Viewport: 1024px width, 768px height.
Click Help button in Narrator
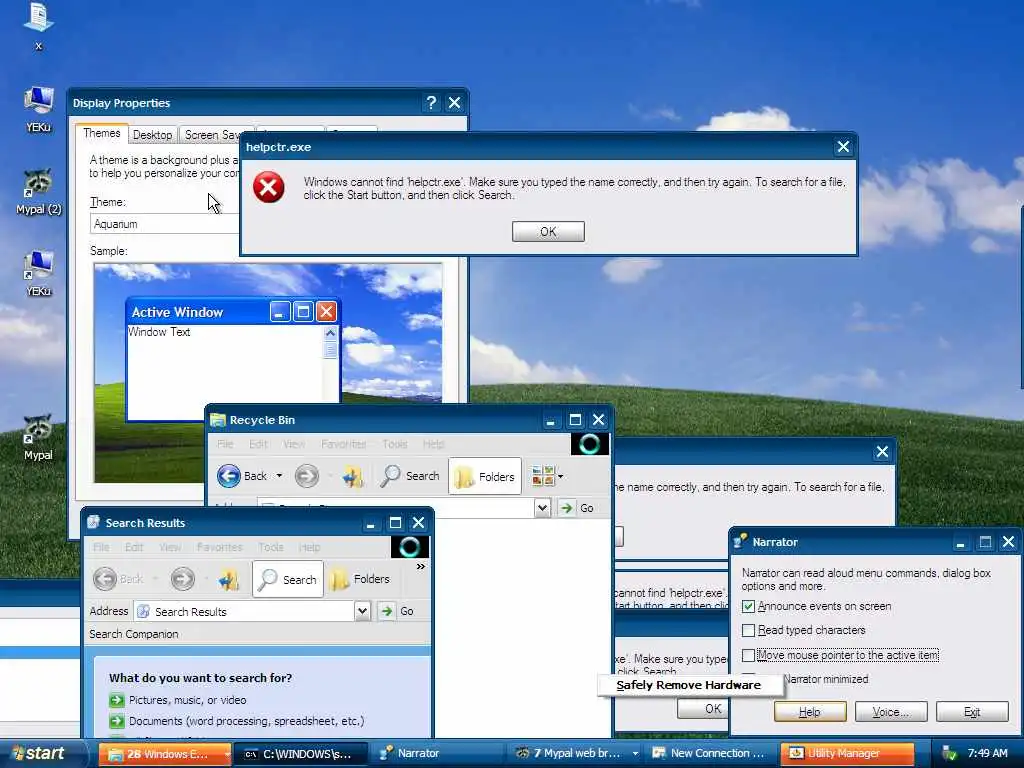tap(810, 712)
